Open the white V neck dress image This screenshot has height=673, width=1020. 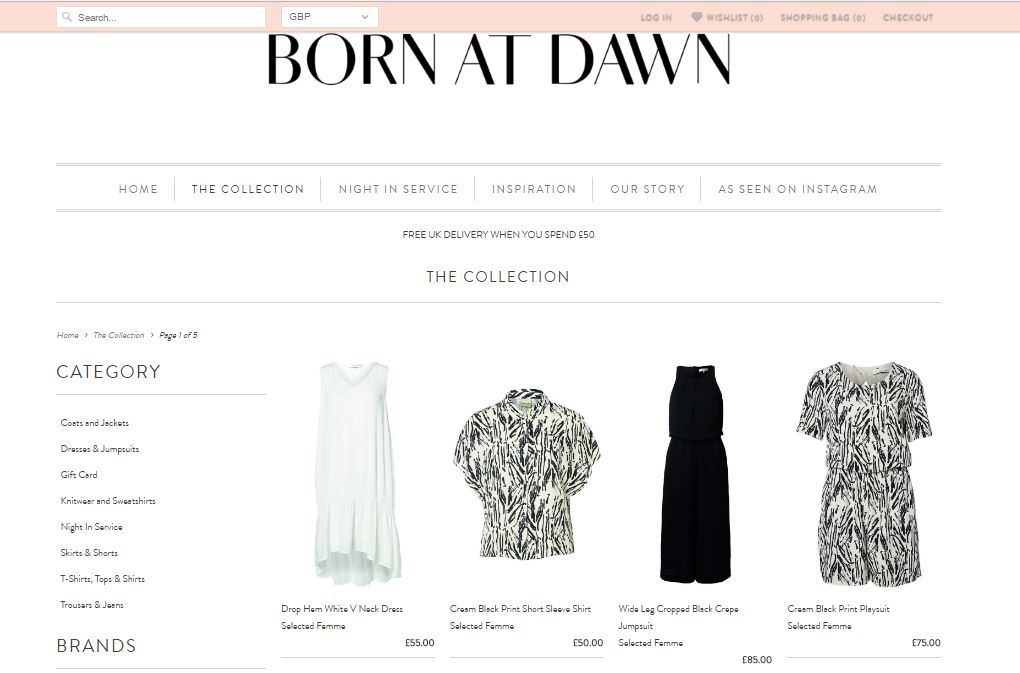[x=358, y=474]
